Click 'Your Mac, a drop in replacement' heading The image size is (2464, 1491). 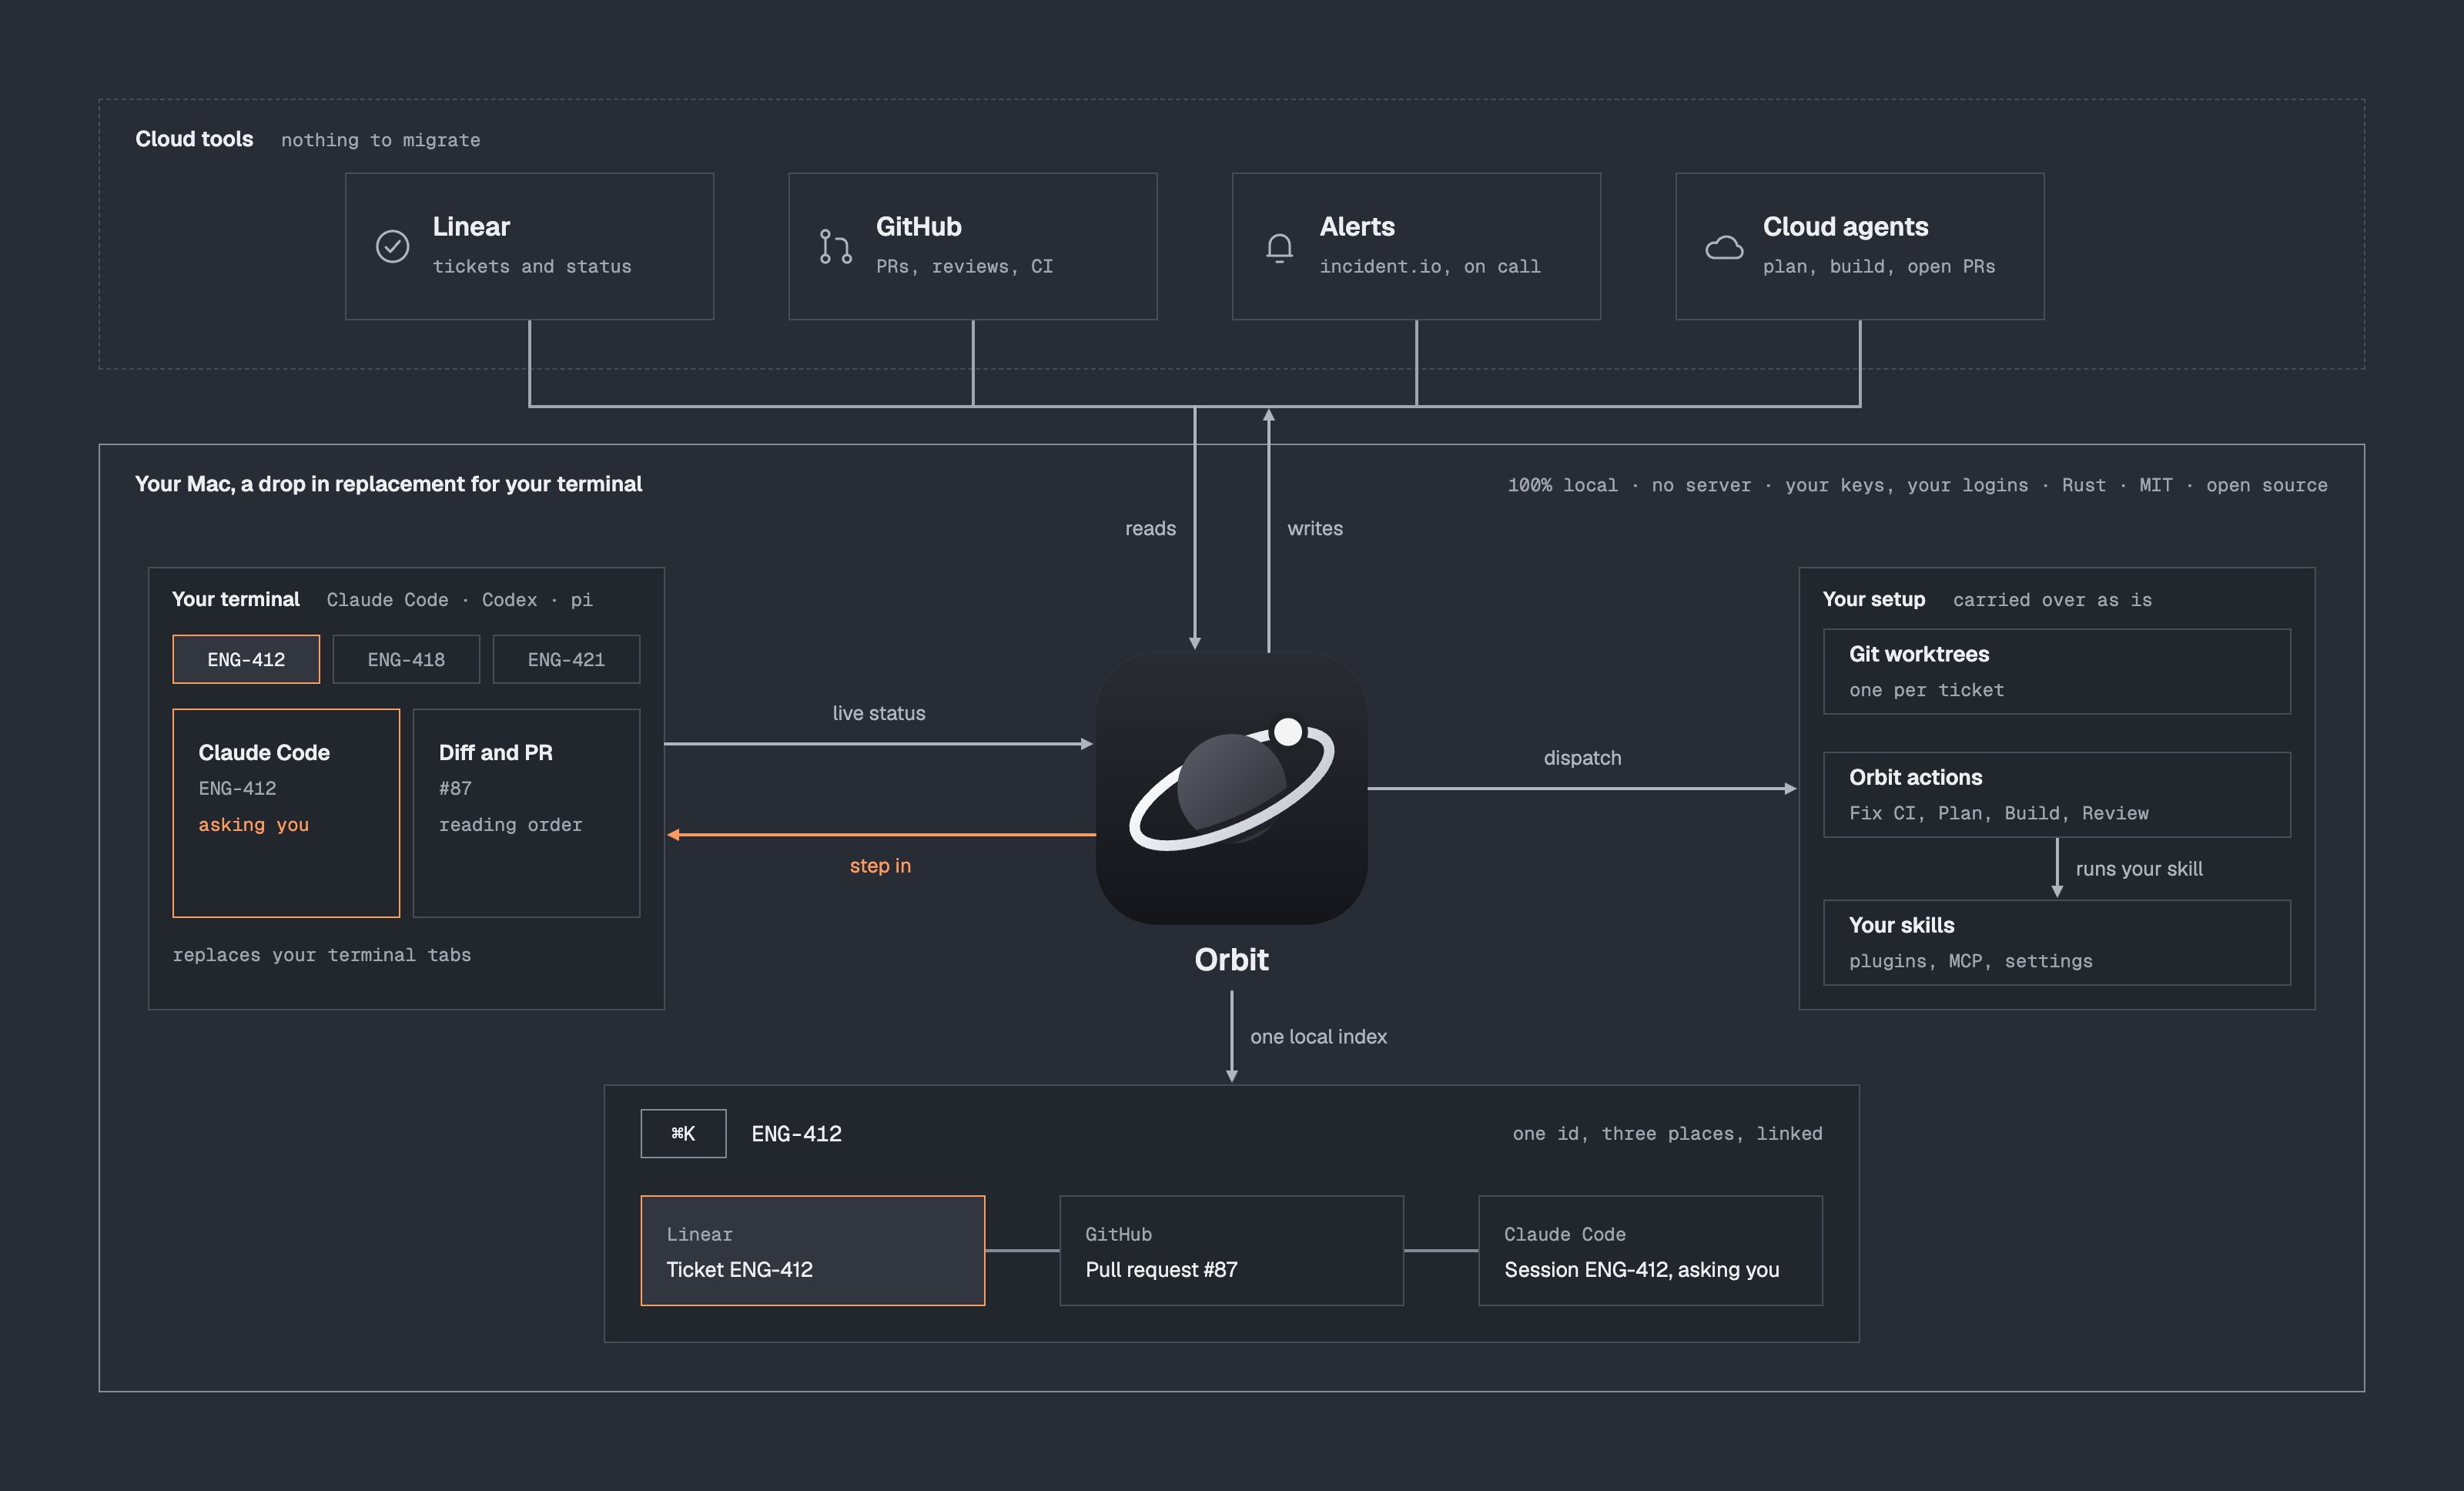pos(388,484)
